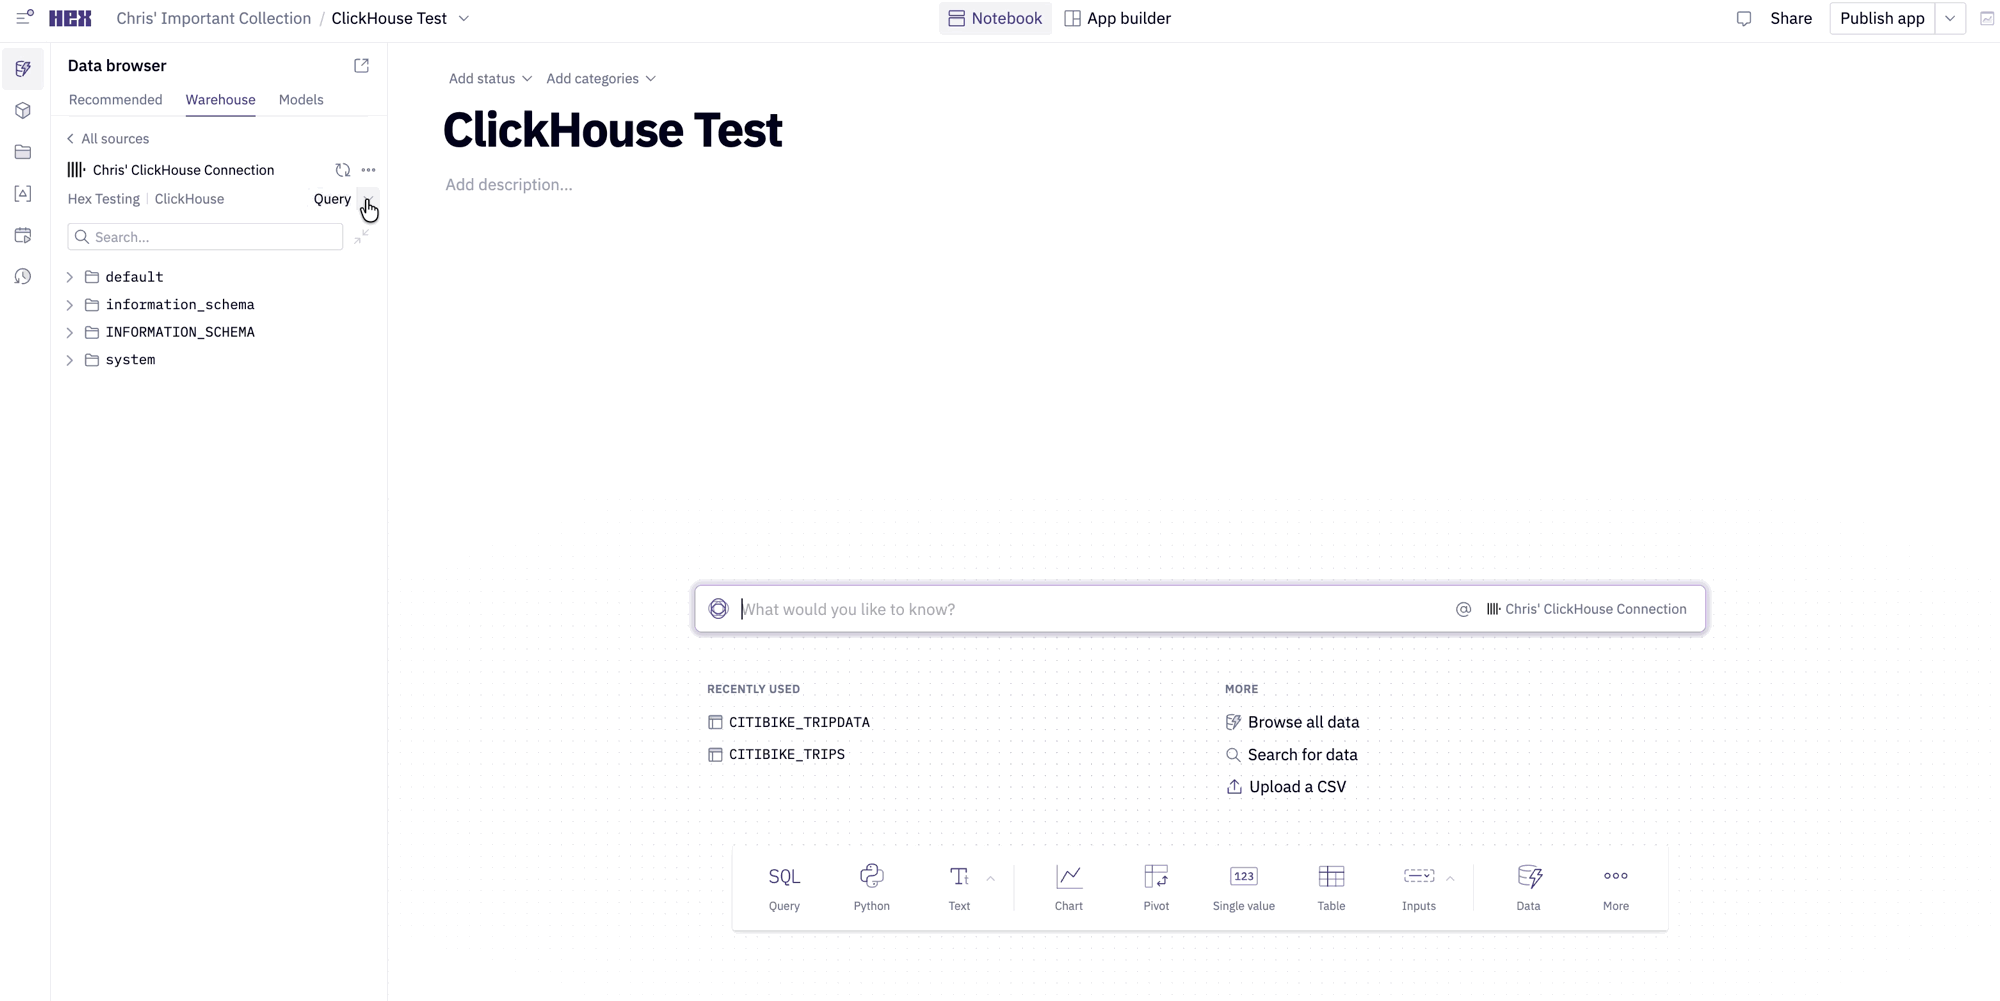The height and width of the screenshot is (1001, 2000).
Task: Expand the default schema folder
Action: 69,277
